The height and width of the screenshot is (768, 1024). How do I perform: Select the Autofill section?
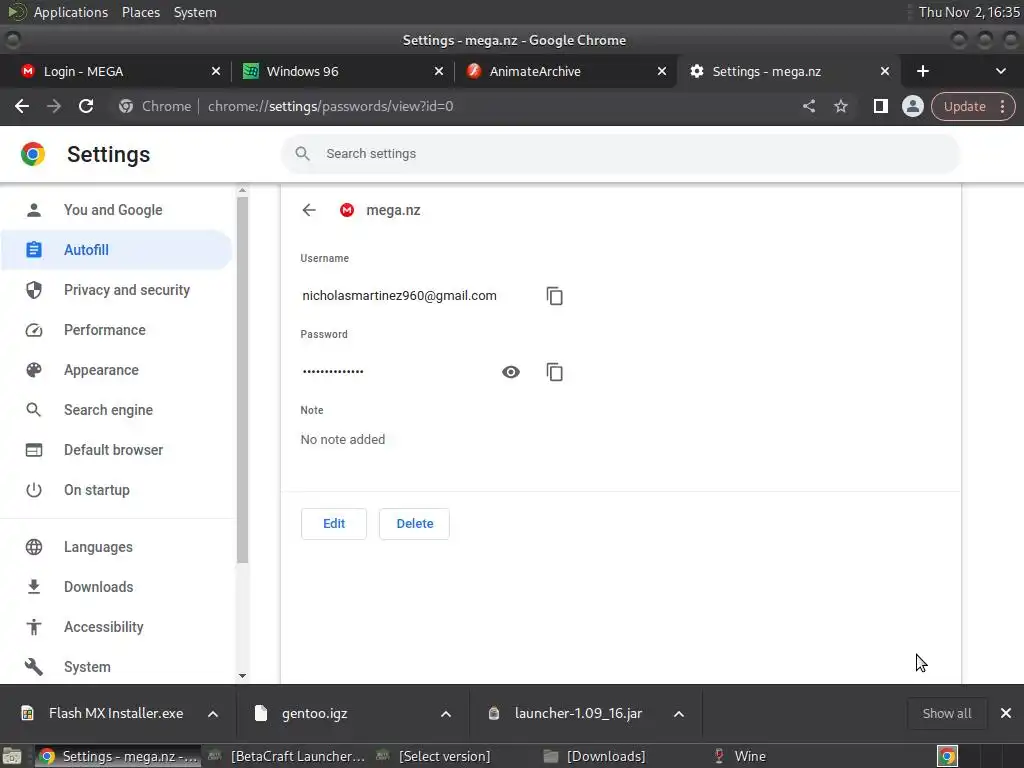116,249
